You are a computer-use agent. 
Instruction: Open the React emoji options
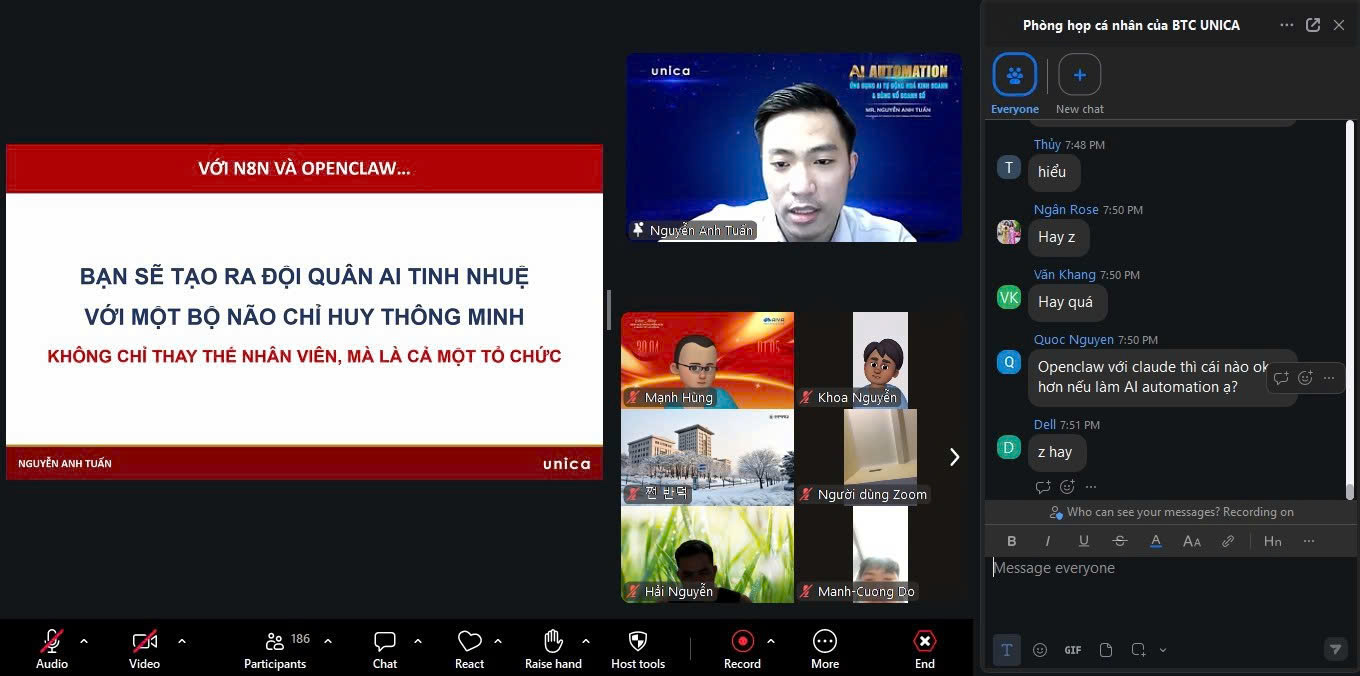469,648
